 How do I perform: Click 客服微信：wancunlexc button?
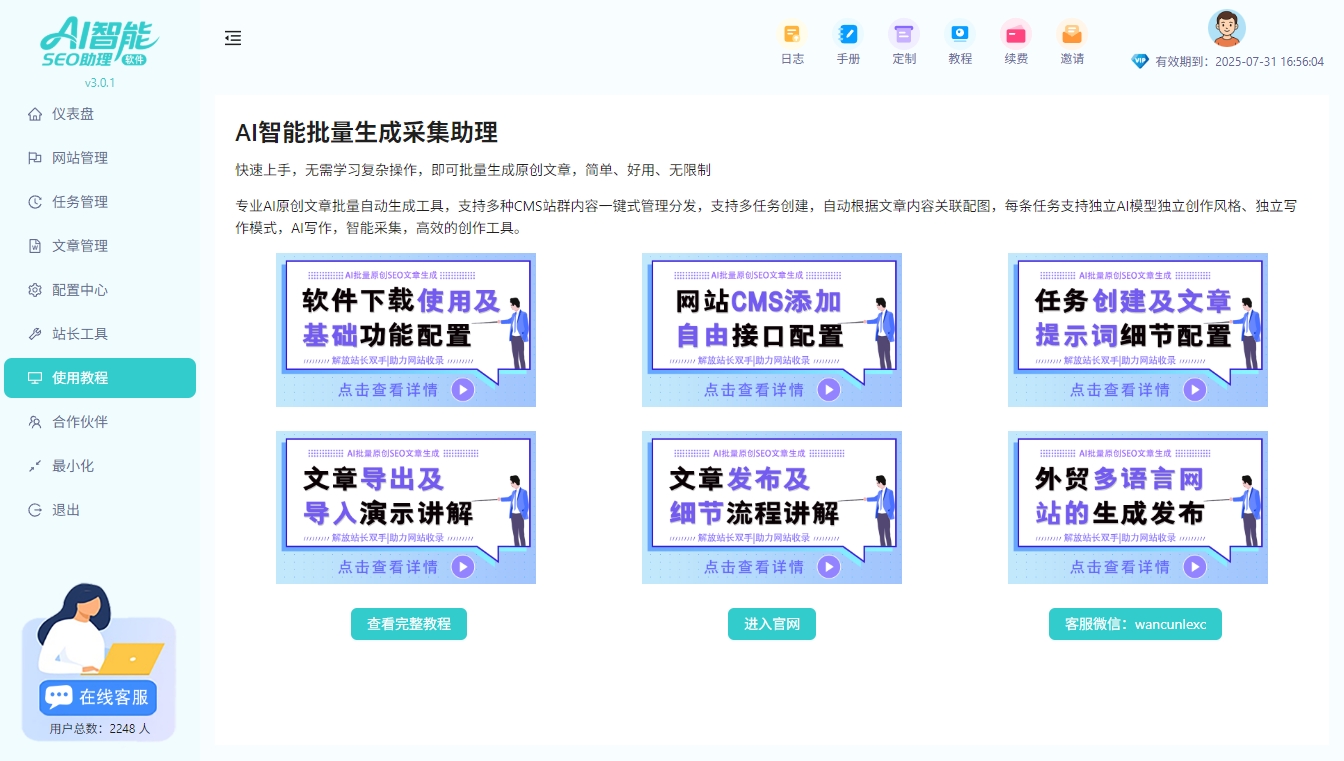tap(1135, 623)
